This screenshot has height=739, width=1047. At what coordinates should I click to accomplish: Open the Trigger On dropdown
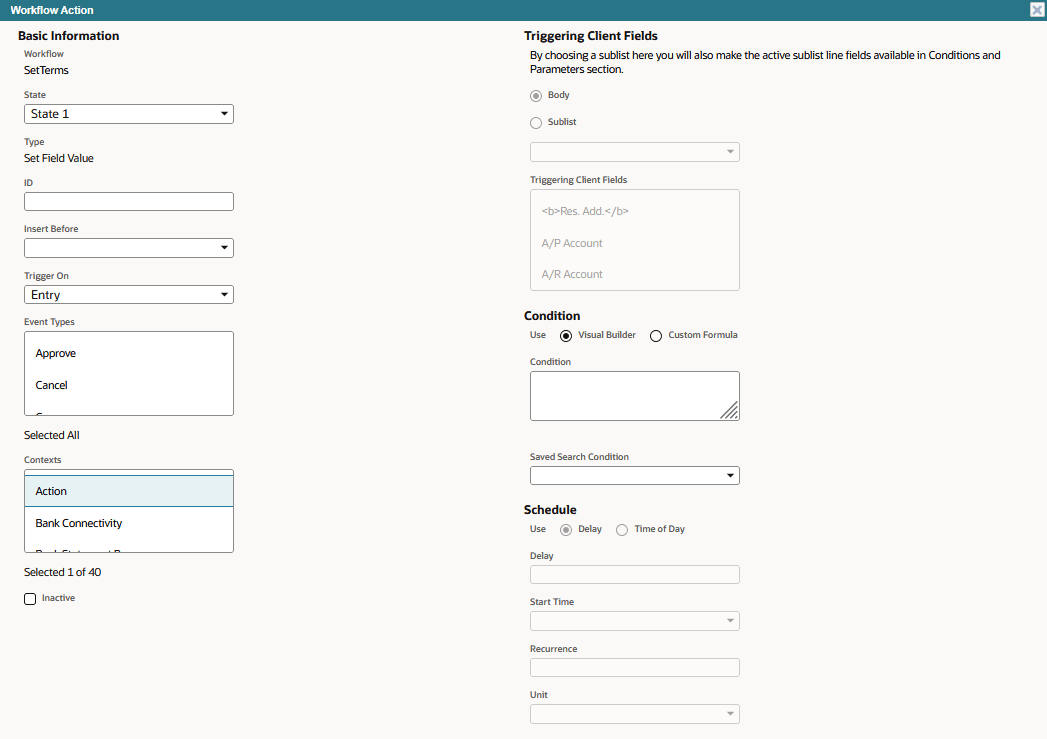point(129,295)
